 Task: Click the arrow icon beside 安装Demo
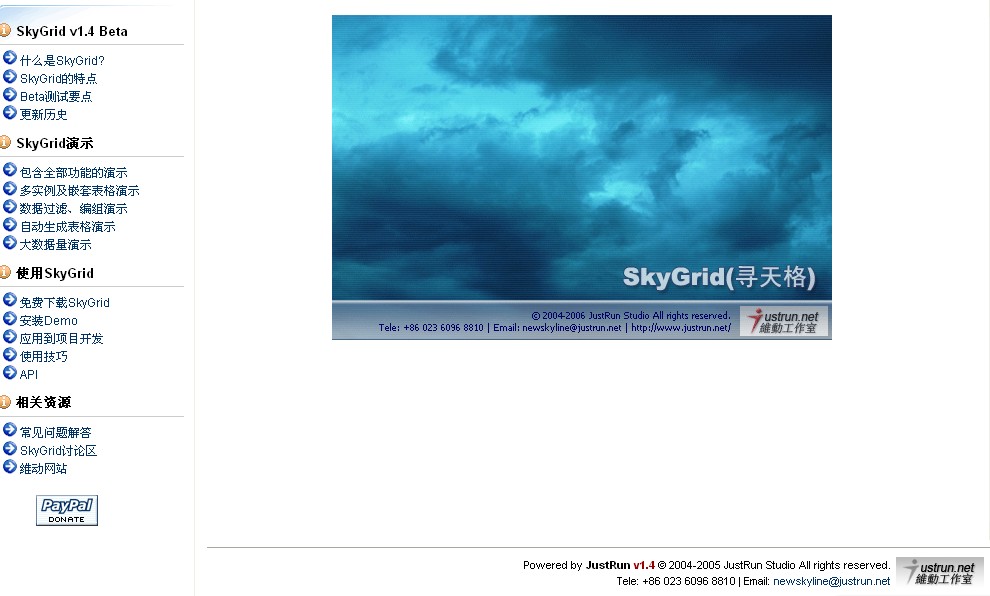click(9, 319)
